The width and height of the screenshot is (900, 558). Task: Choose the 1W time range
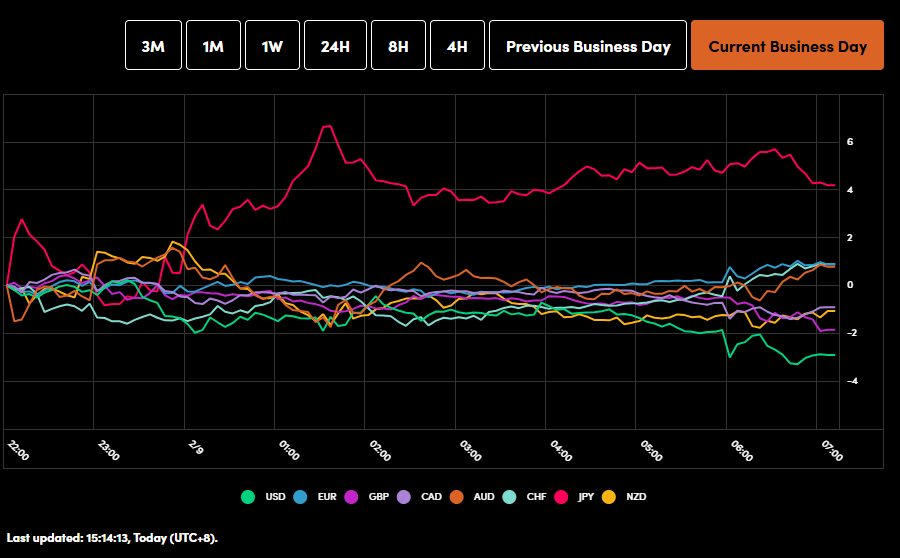[272, 46]
